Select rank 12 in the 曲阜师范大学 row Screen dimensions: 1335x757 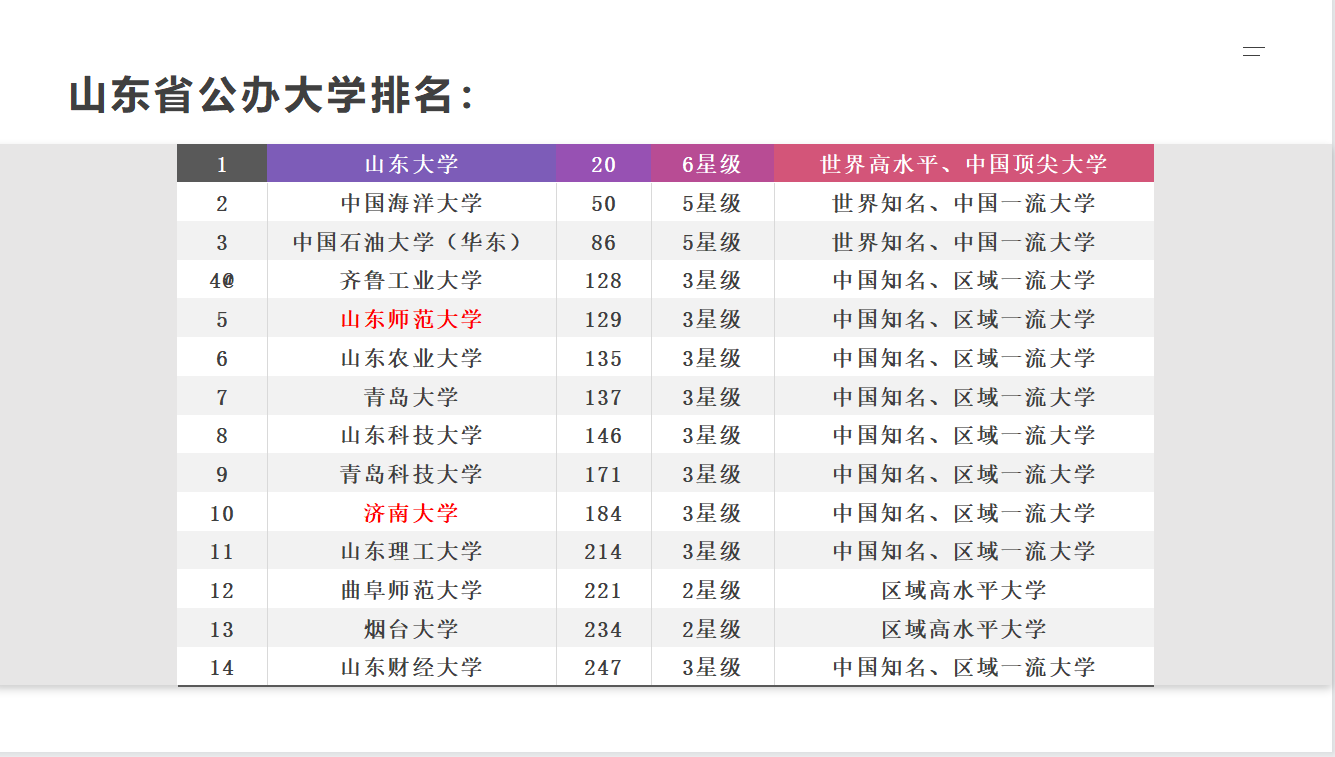click(x=222, y=590)
